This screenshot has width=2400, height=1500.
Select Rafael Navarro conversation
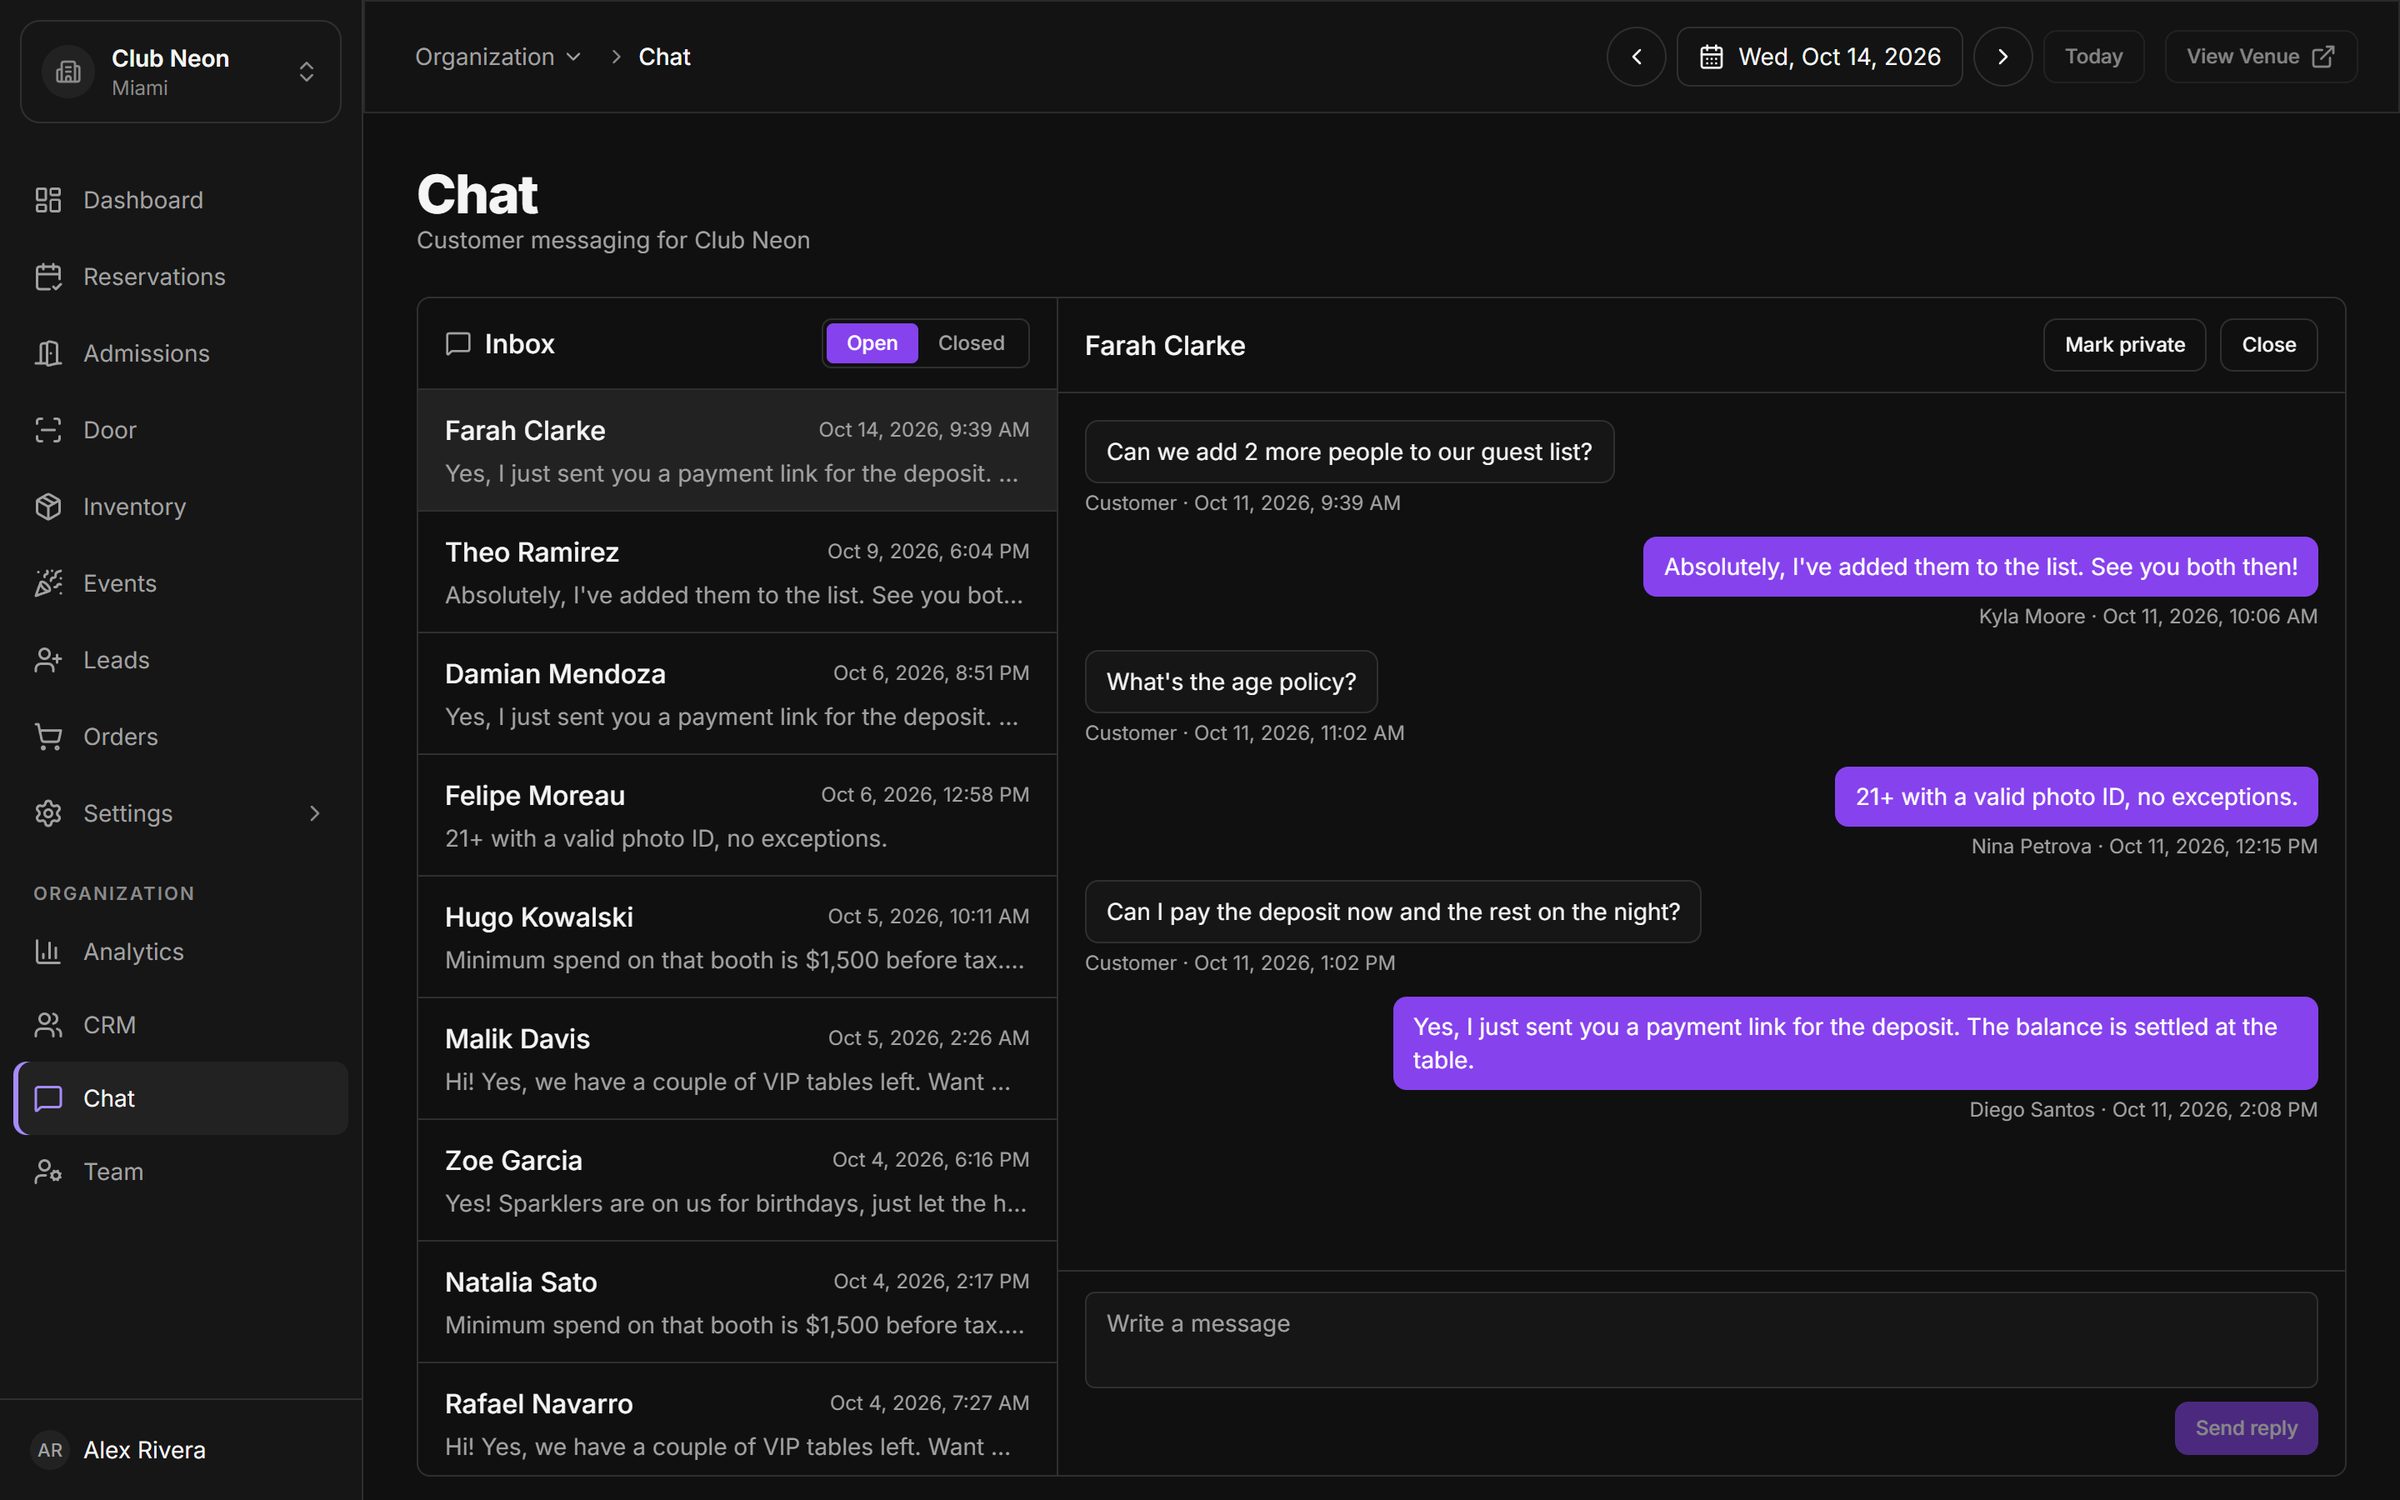737,1420
